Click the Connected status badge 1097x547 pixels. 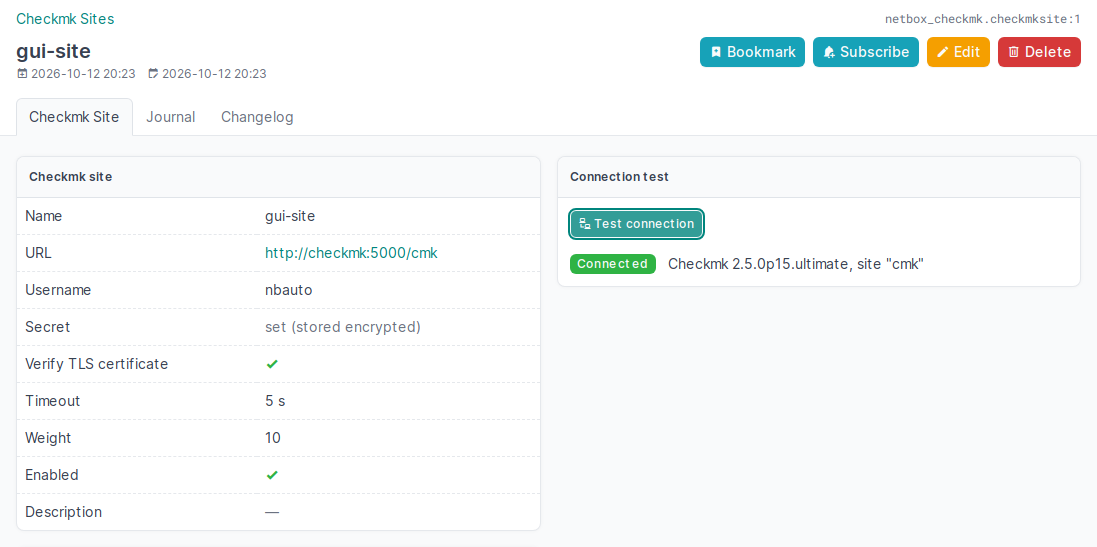(x=613, y=264)
